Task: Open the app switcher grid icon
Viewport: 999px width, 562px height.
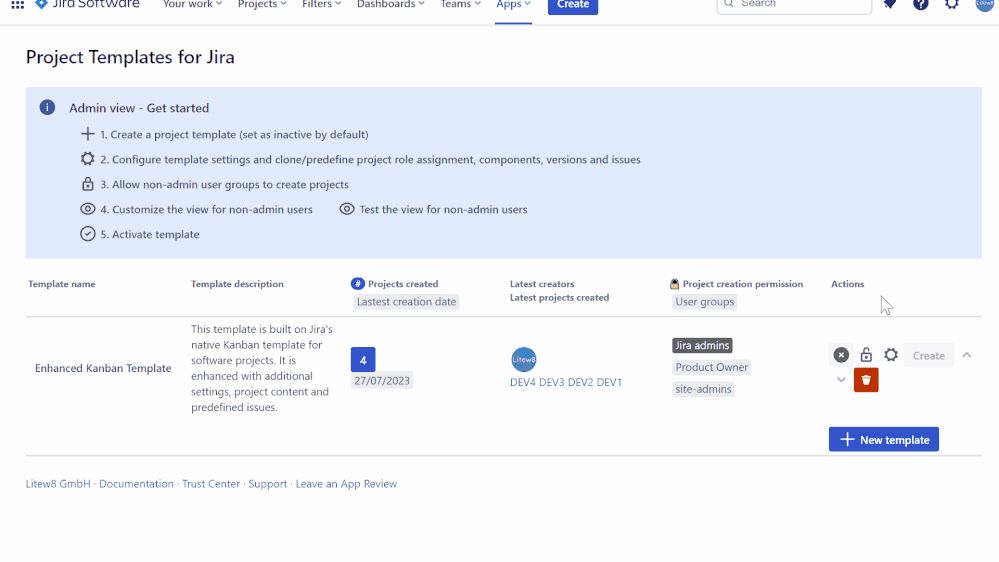Action: click(18, 4)
